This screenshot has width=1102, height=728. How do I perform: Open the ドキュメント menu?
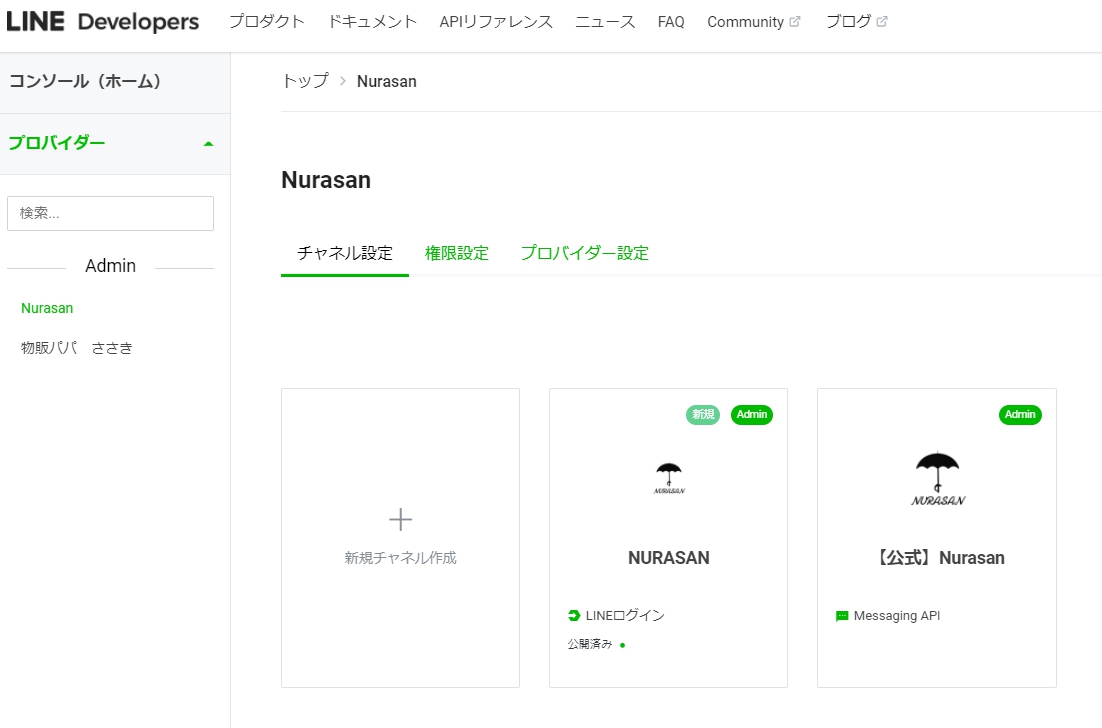(x=372, y=22)
